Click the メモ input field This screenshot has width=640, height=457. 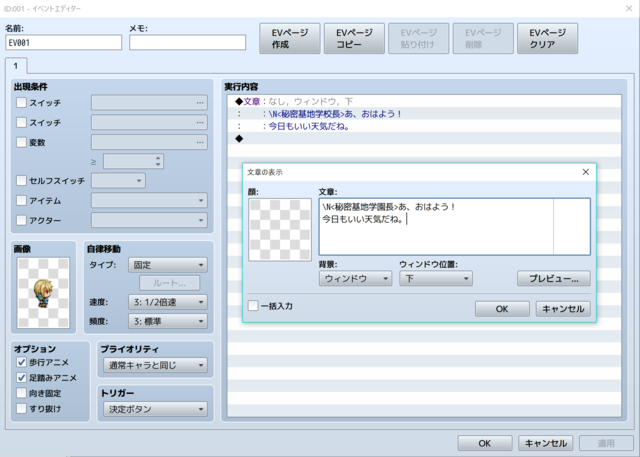tap(187, 42)
